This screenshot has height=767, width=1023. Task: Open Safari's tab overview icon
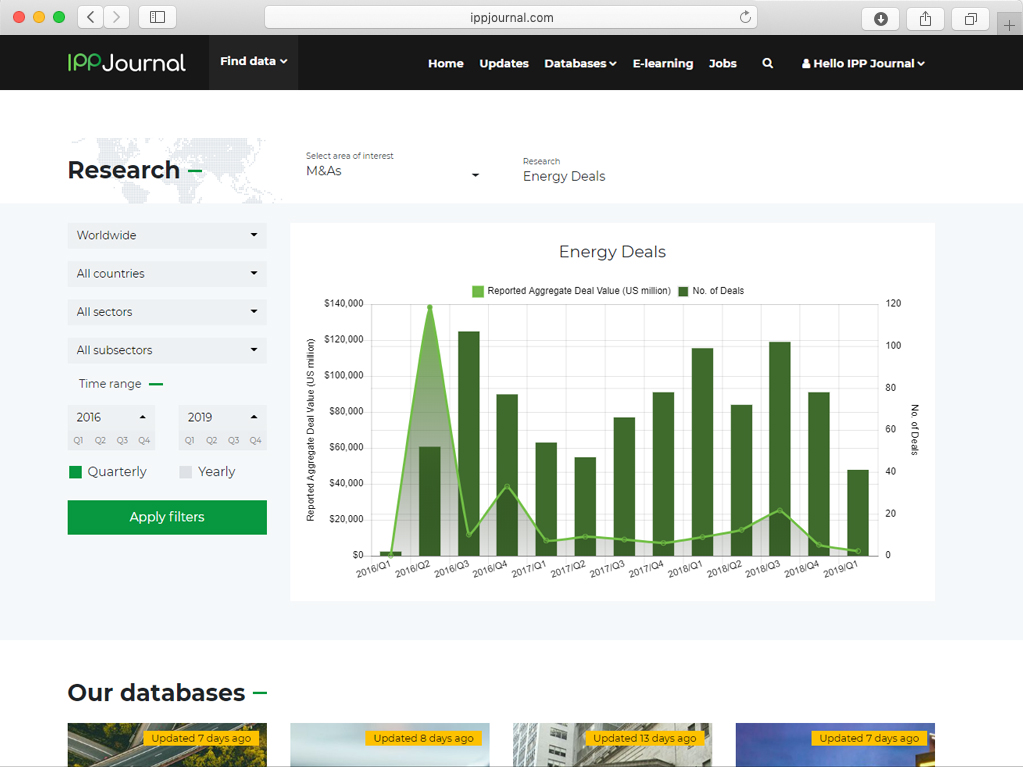point(970,18)
